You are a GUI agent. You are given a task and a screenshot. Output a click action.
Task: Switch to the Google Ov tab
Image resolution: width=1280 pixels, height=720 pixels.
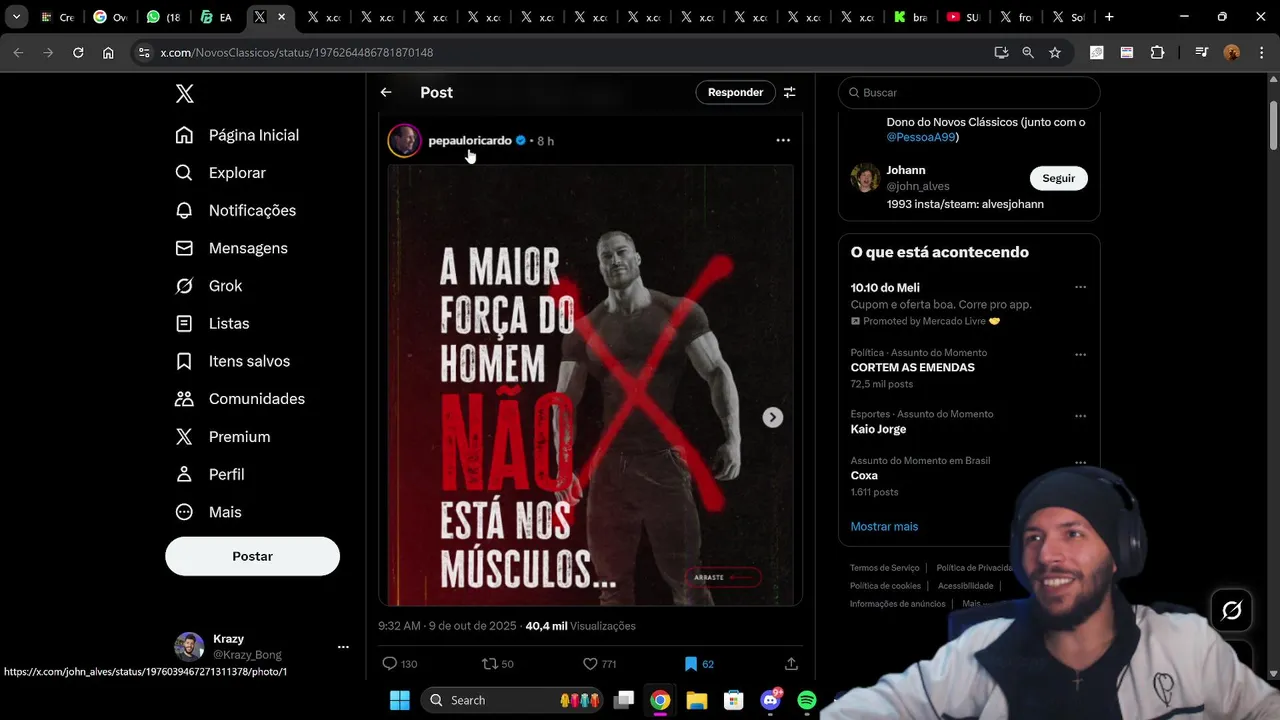point(109,17)
